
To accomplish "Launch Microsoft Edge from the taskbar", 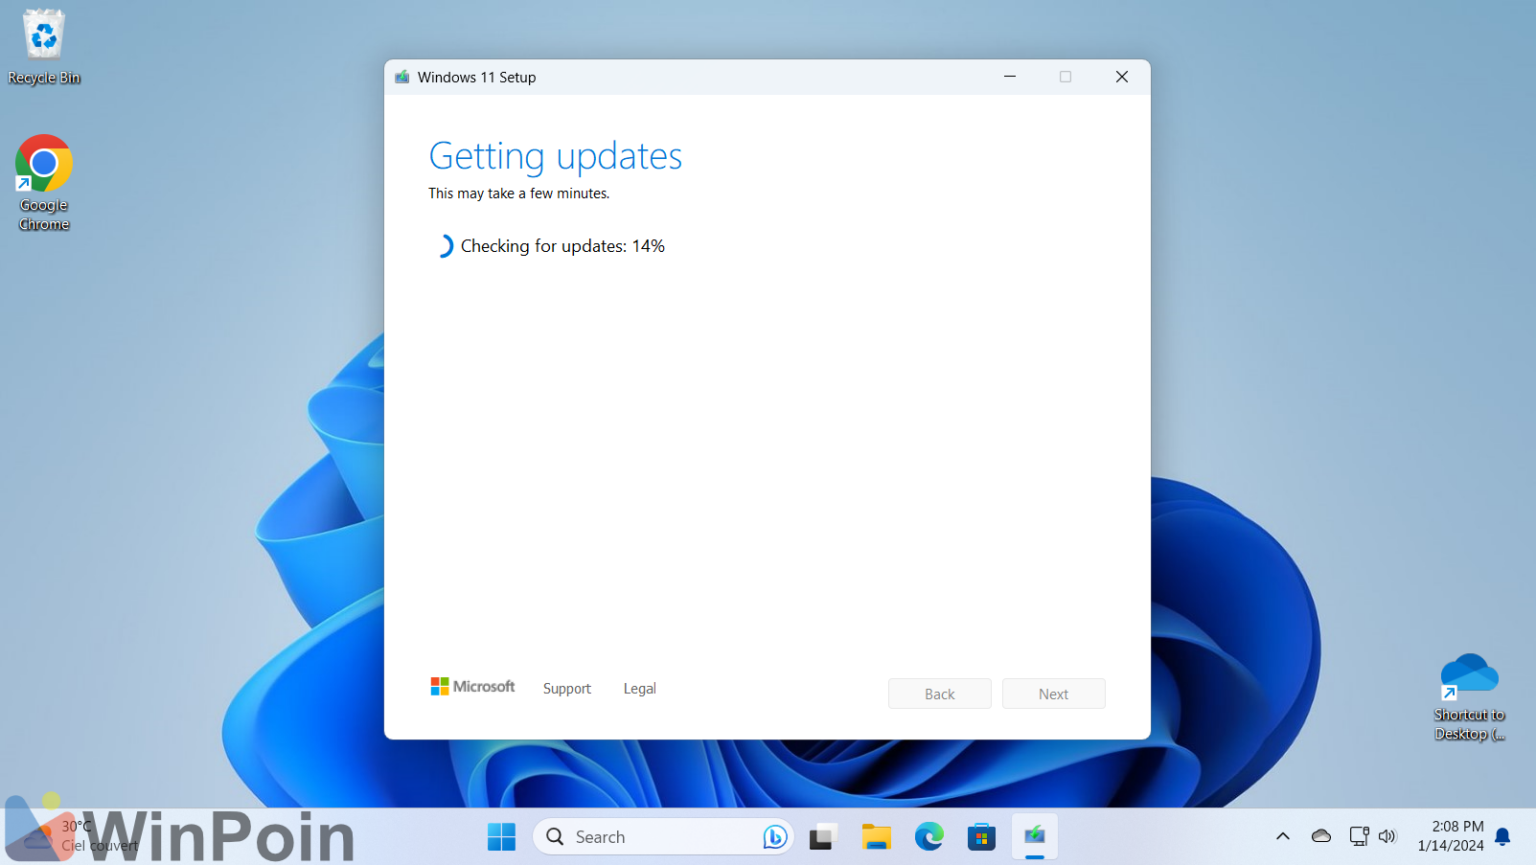I will (x=929, y=837).
